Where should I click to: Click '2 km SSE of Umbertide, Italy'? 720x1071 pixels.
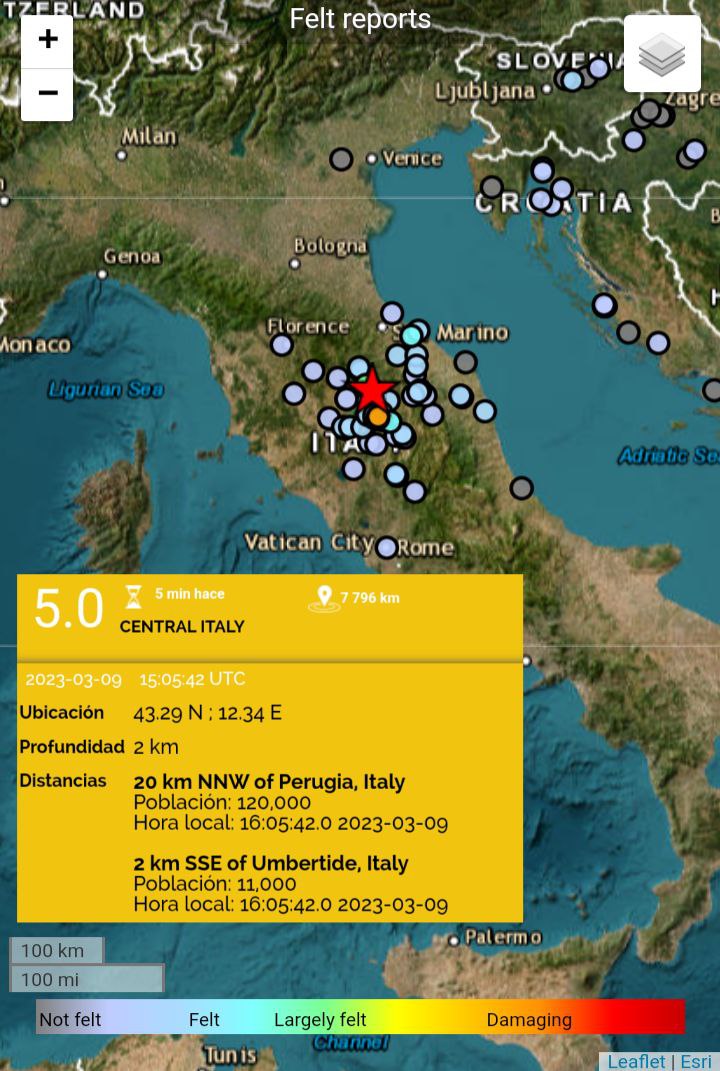click(271, 863)
